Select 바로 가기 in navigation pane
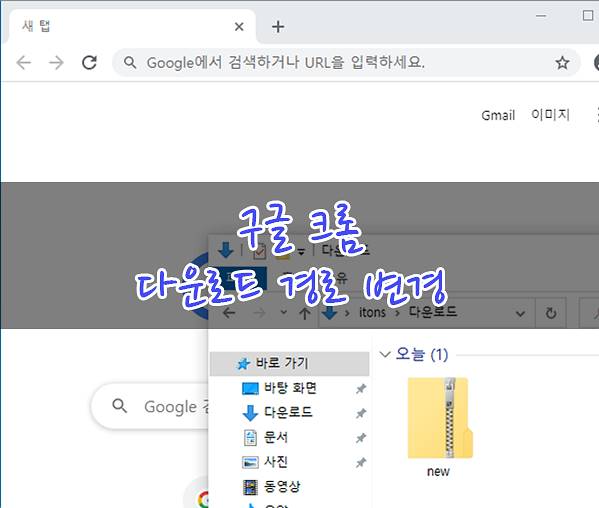This screenshot has width=599, height=508. coord(290,363)
